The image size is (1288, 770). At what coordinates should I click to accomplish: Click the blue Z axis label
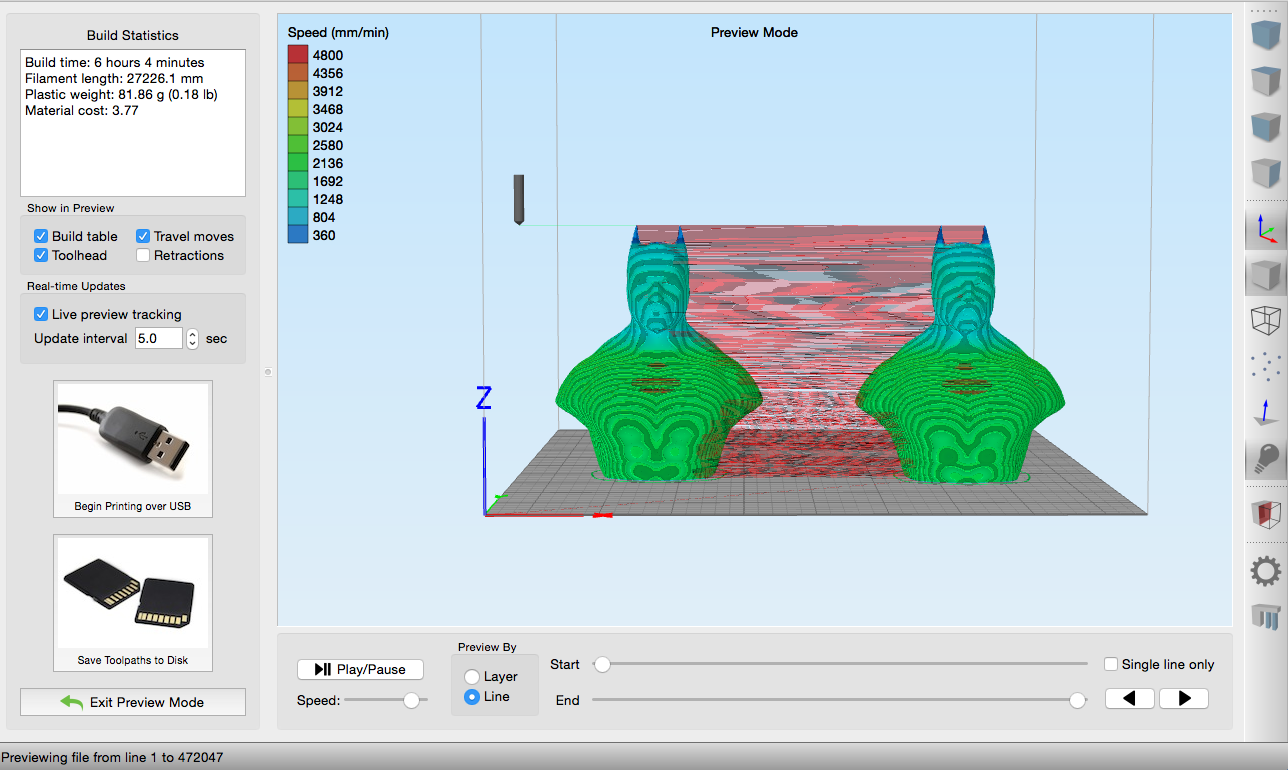point(484,399)
